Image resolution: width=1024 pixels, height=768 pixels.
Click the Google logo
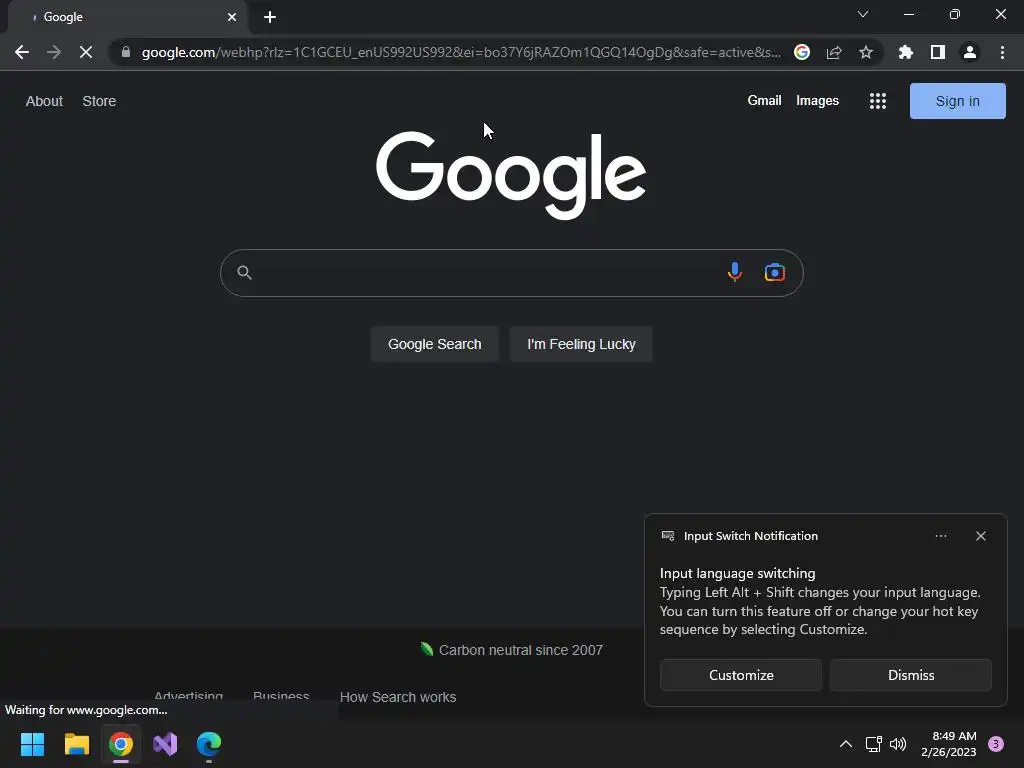(x=511, y=174)
